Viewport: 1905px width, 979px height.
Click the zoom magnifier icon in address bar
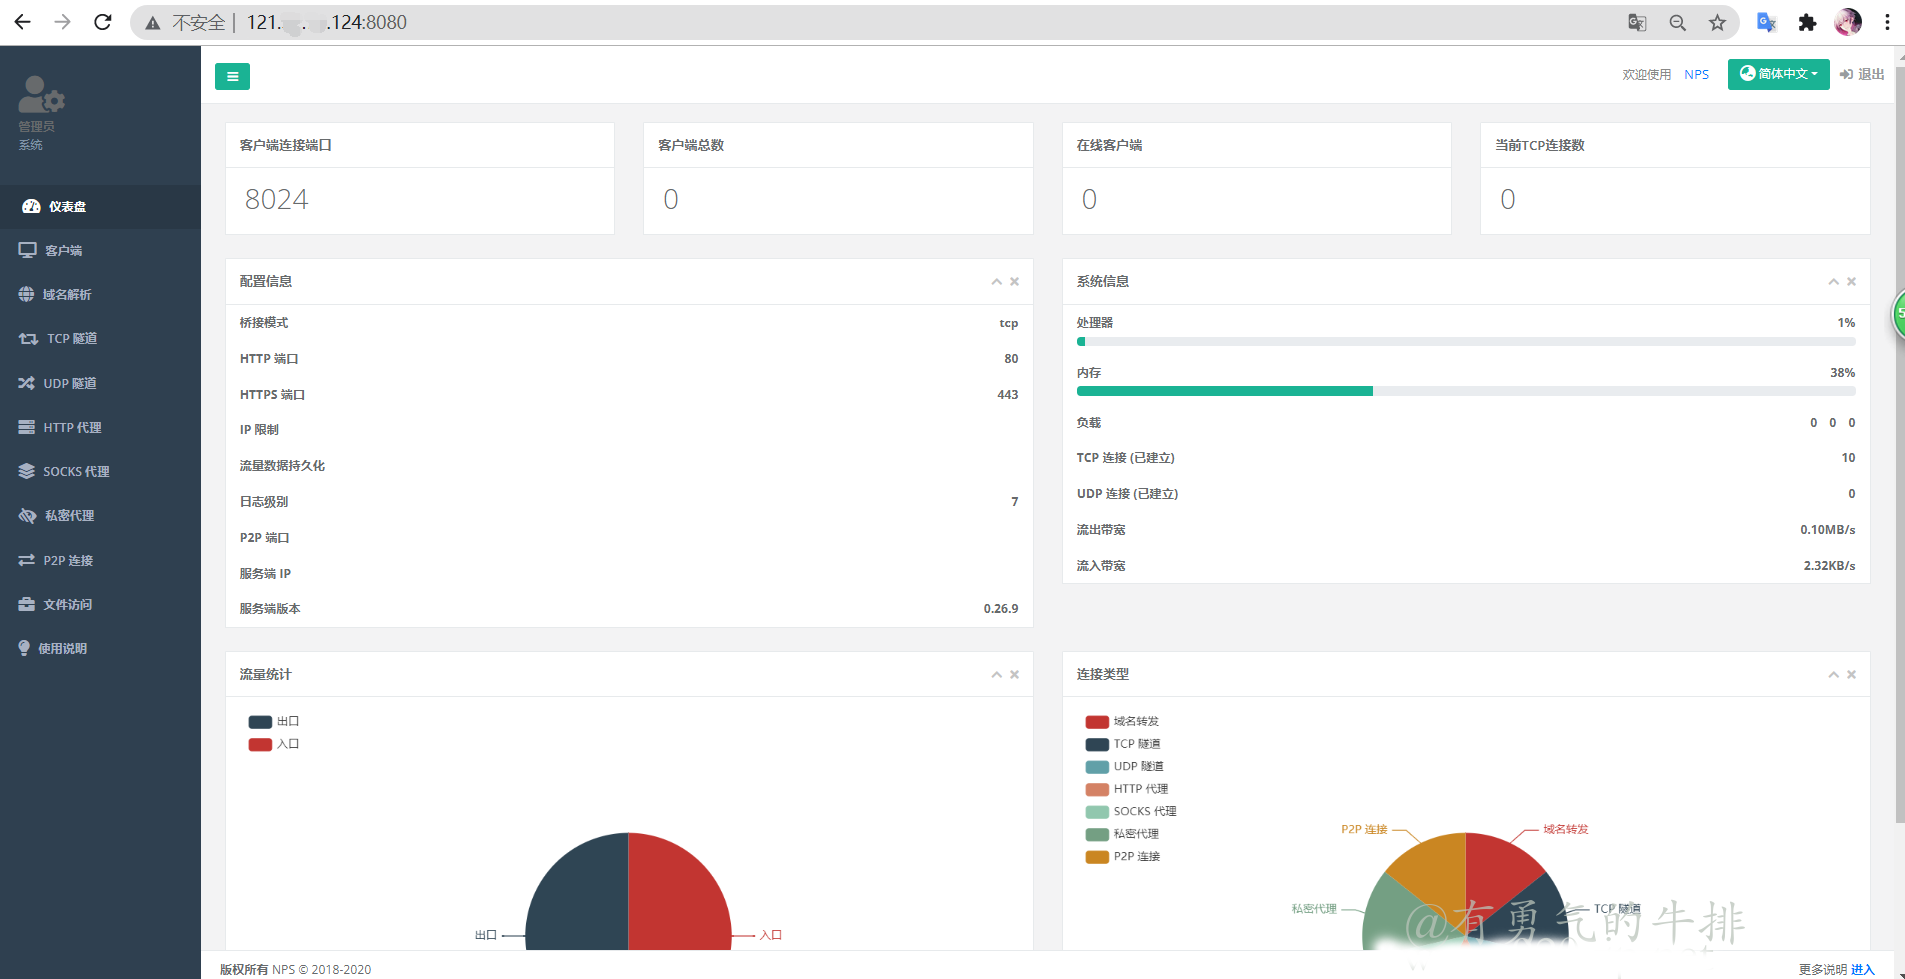tap(1677, 22)
